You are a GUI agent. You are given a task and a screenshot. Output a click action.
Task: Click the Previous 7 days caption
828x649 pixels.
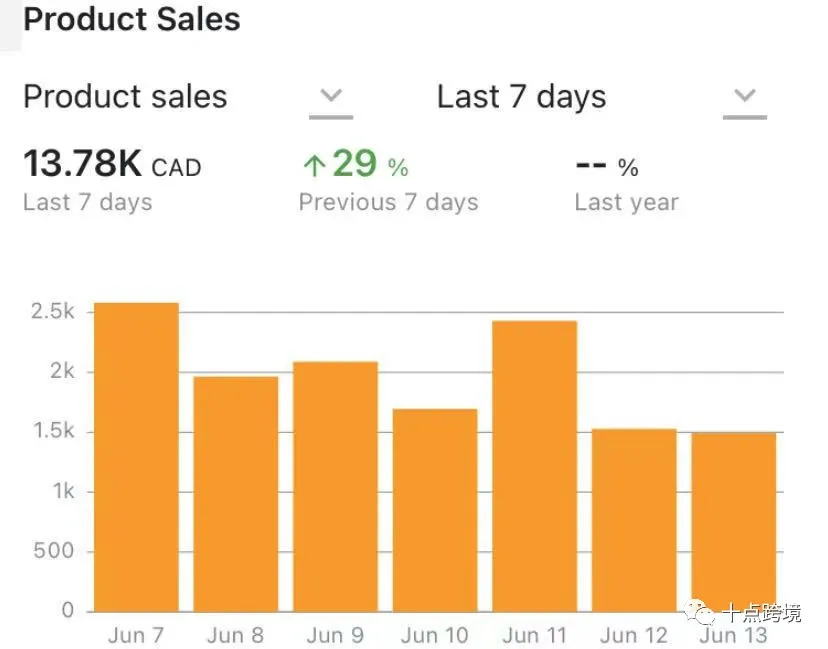click(x=389, y=202)
